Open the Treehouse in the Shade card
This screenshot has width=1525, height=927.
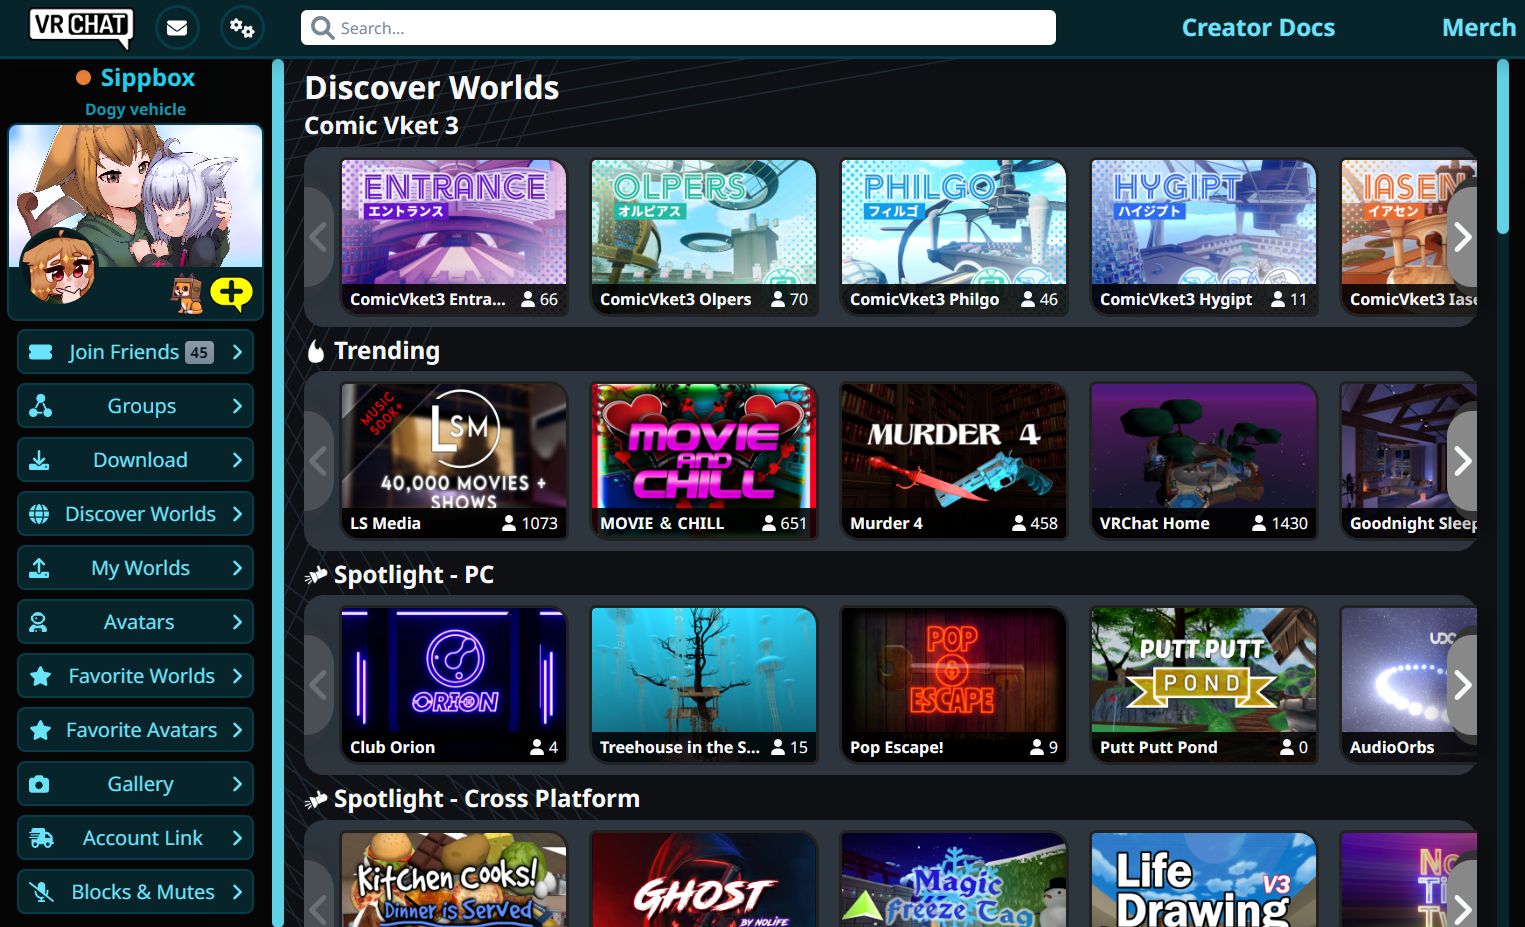[704, 685]
